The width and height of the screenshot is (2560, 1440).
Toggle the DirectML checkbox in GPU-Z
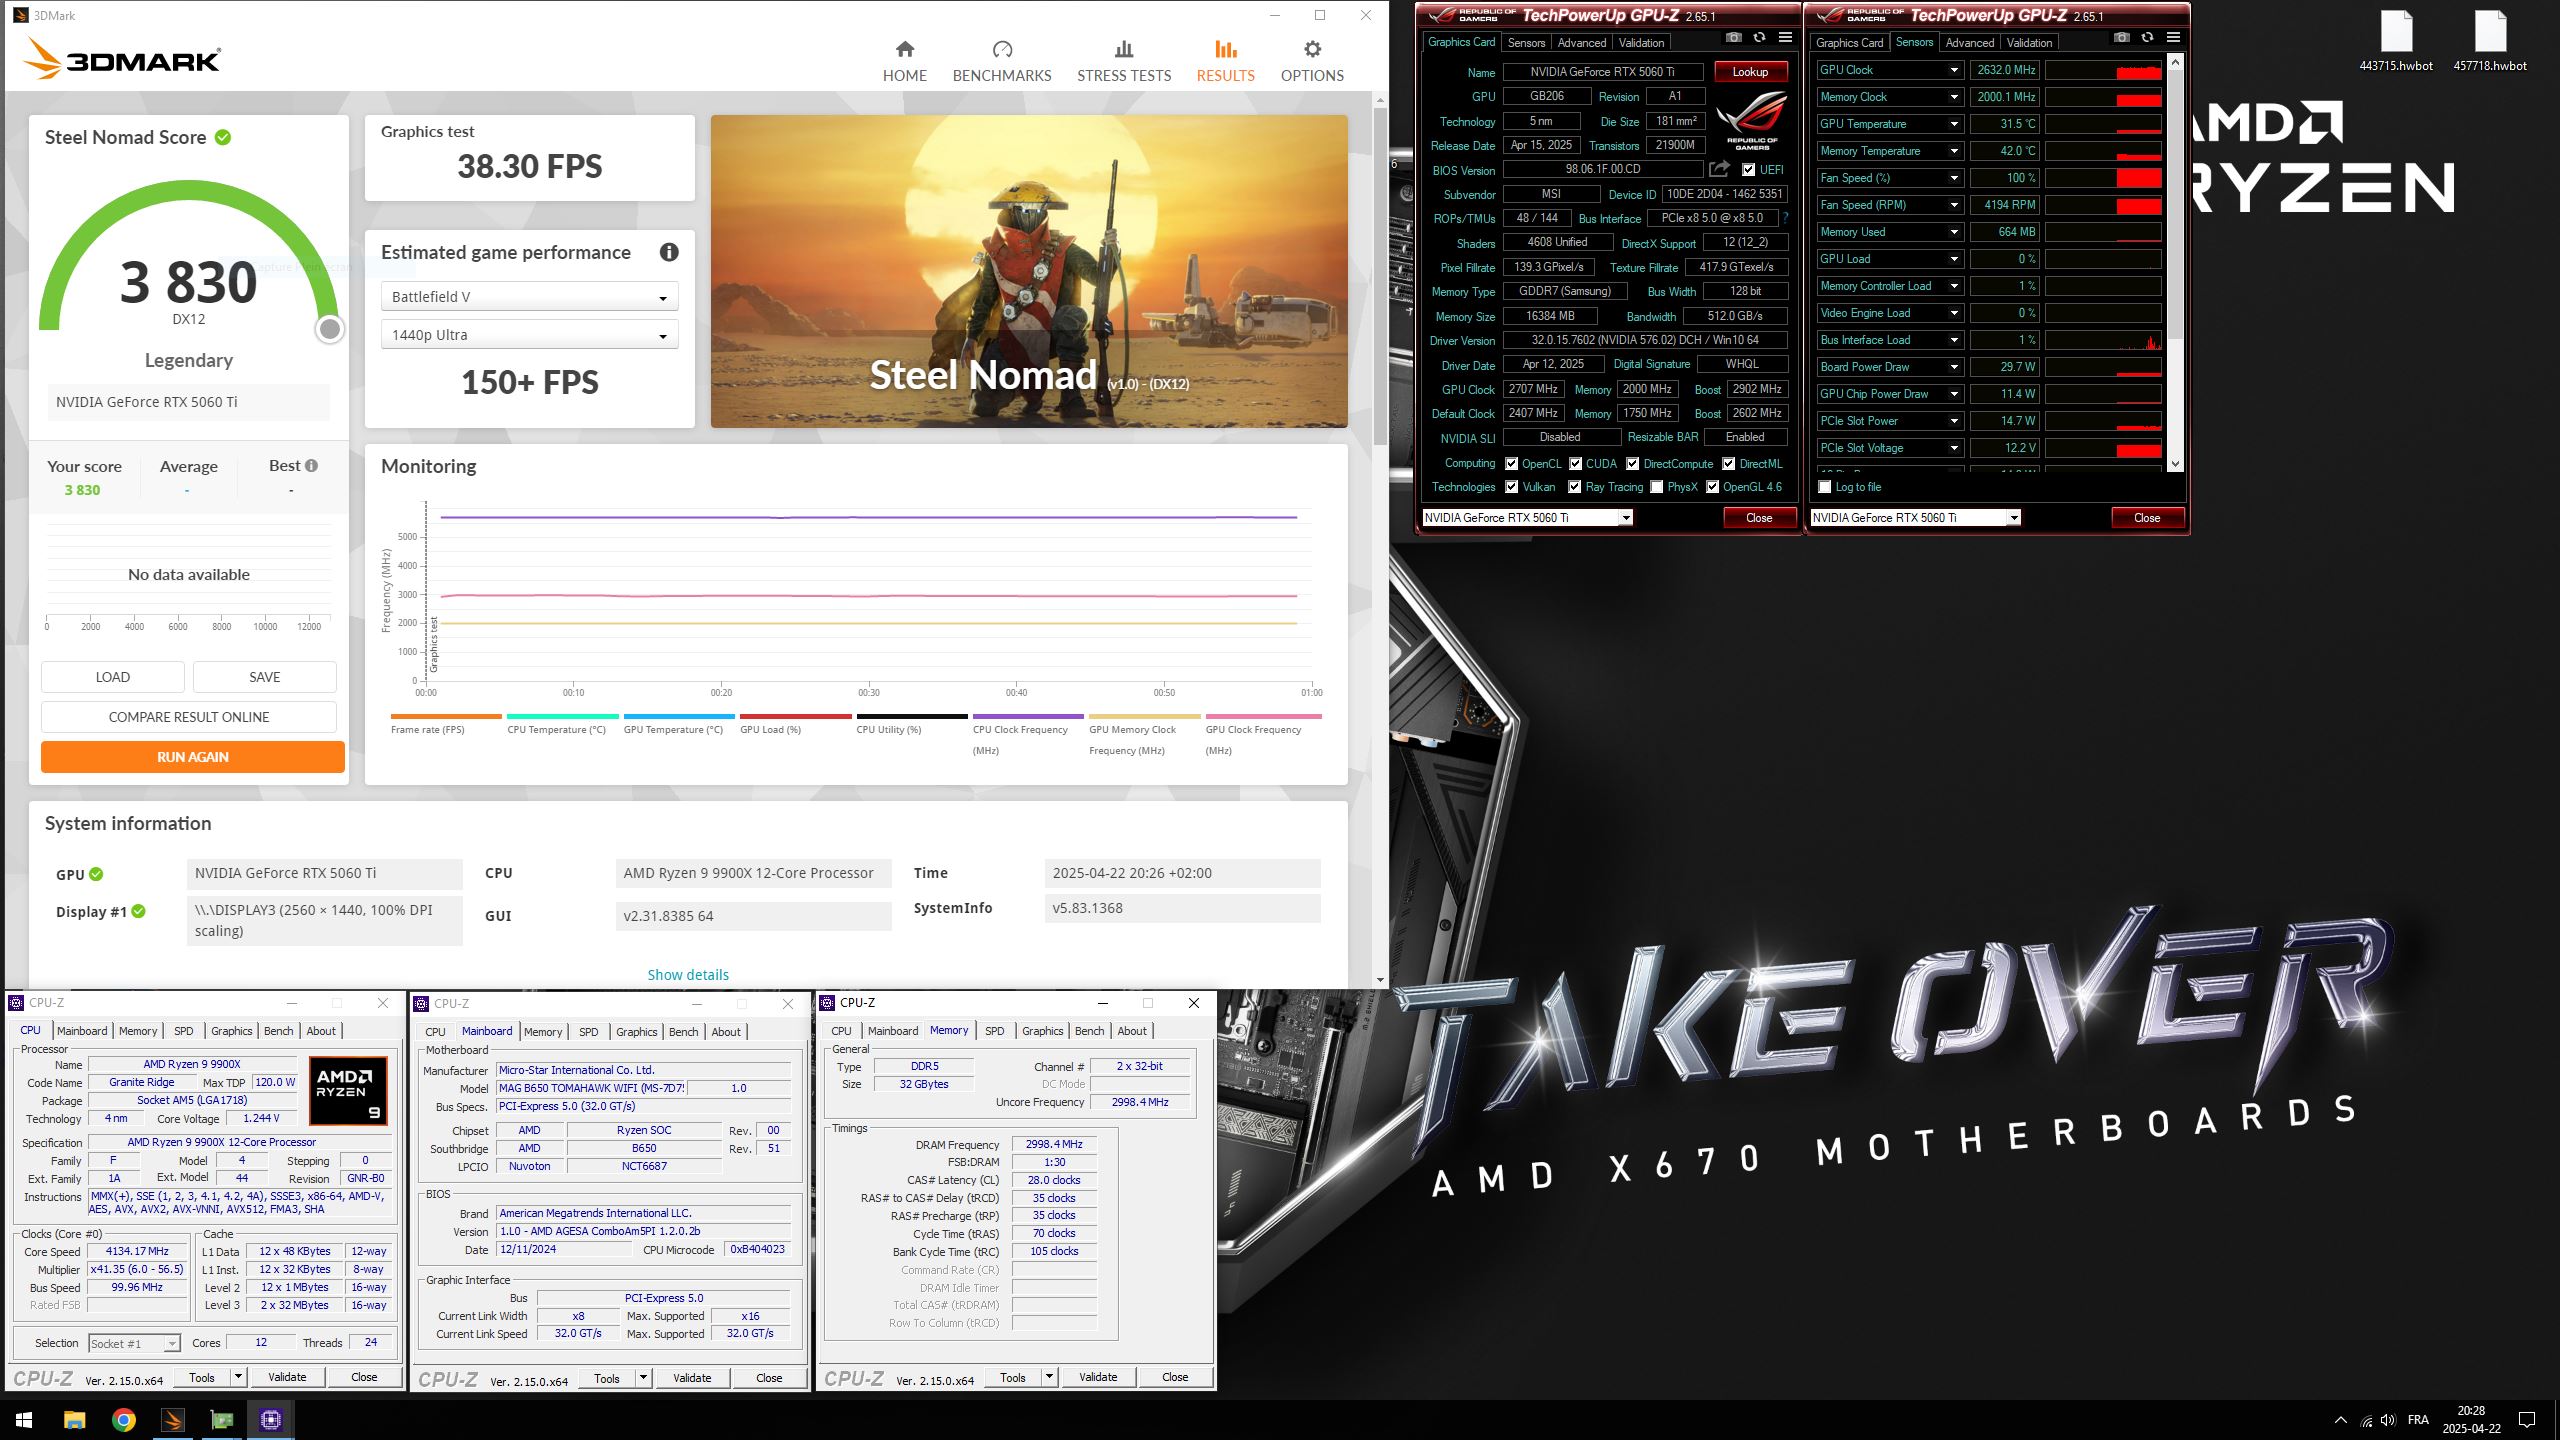tap(1729, 463)
